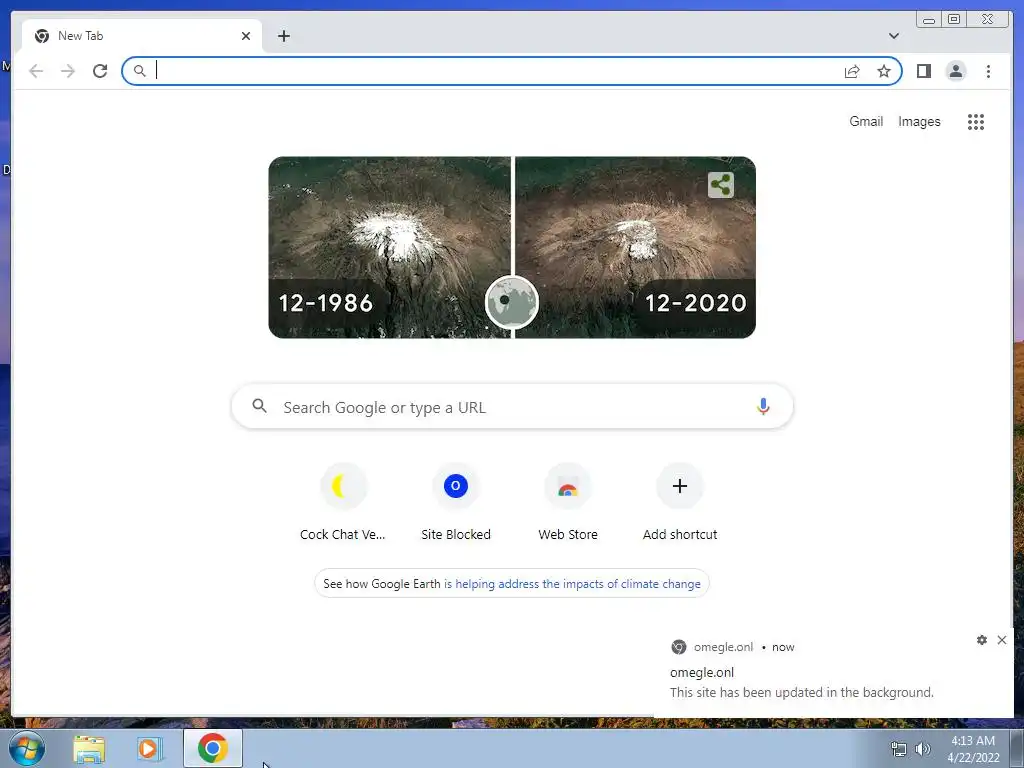Open the taskbar clock showing 4:13 AM
Screen dimensions: 1024x768
[x=973, y=749]
